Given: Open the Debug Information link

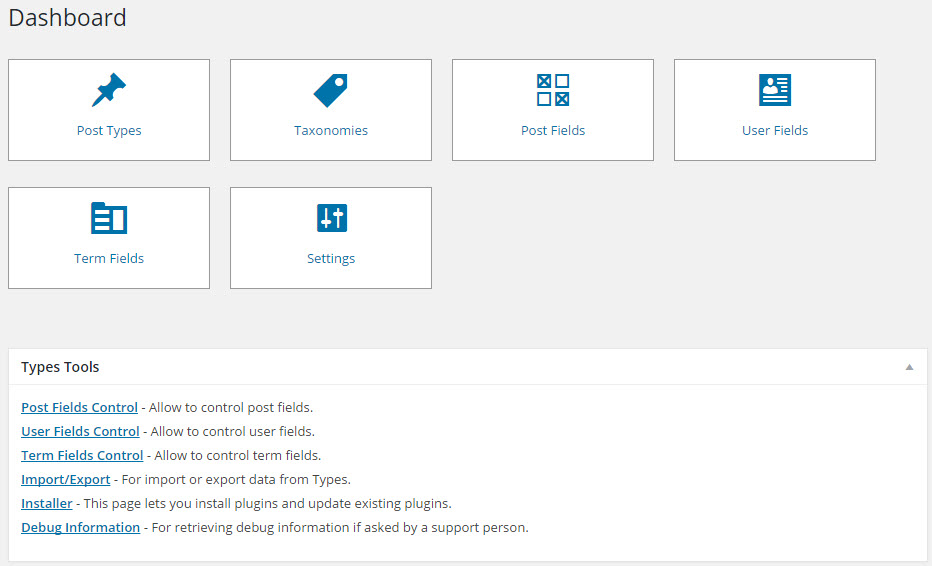Looking at the screenshot, I should (80, 527).
